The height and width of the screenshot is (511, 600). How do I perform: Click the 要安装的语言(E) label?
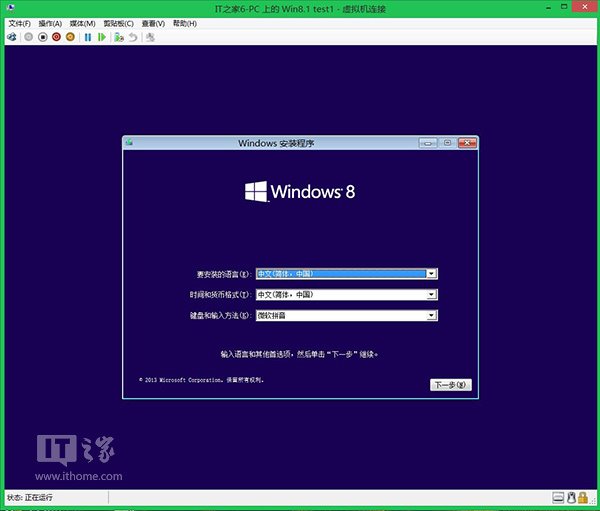tap(224, 274)
